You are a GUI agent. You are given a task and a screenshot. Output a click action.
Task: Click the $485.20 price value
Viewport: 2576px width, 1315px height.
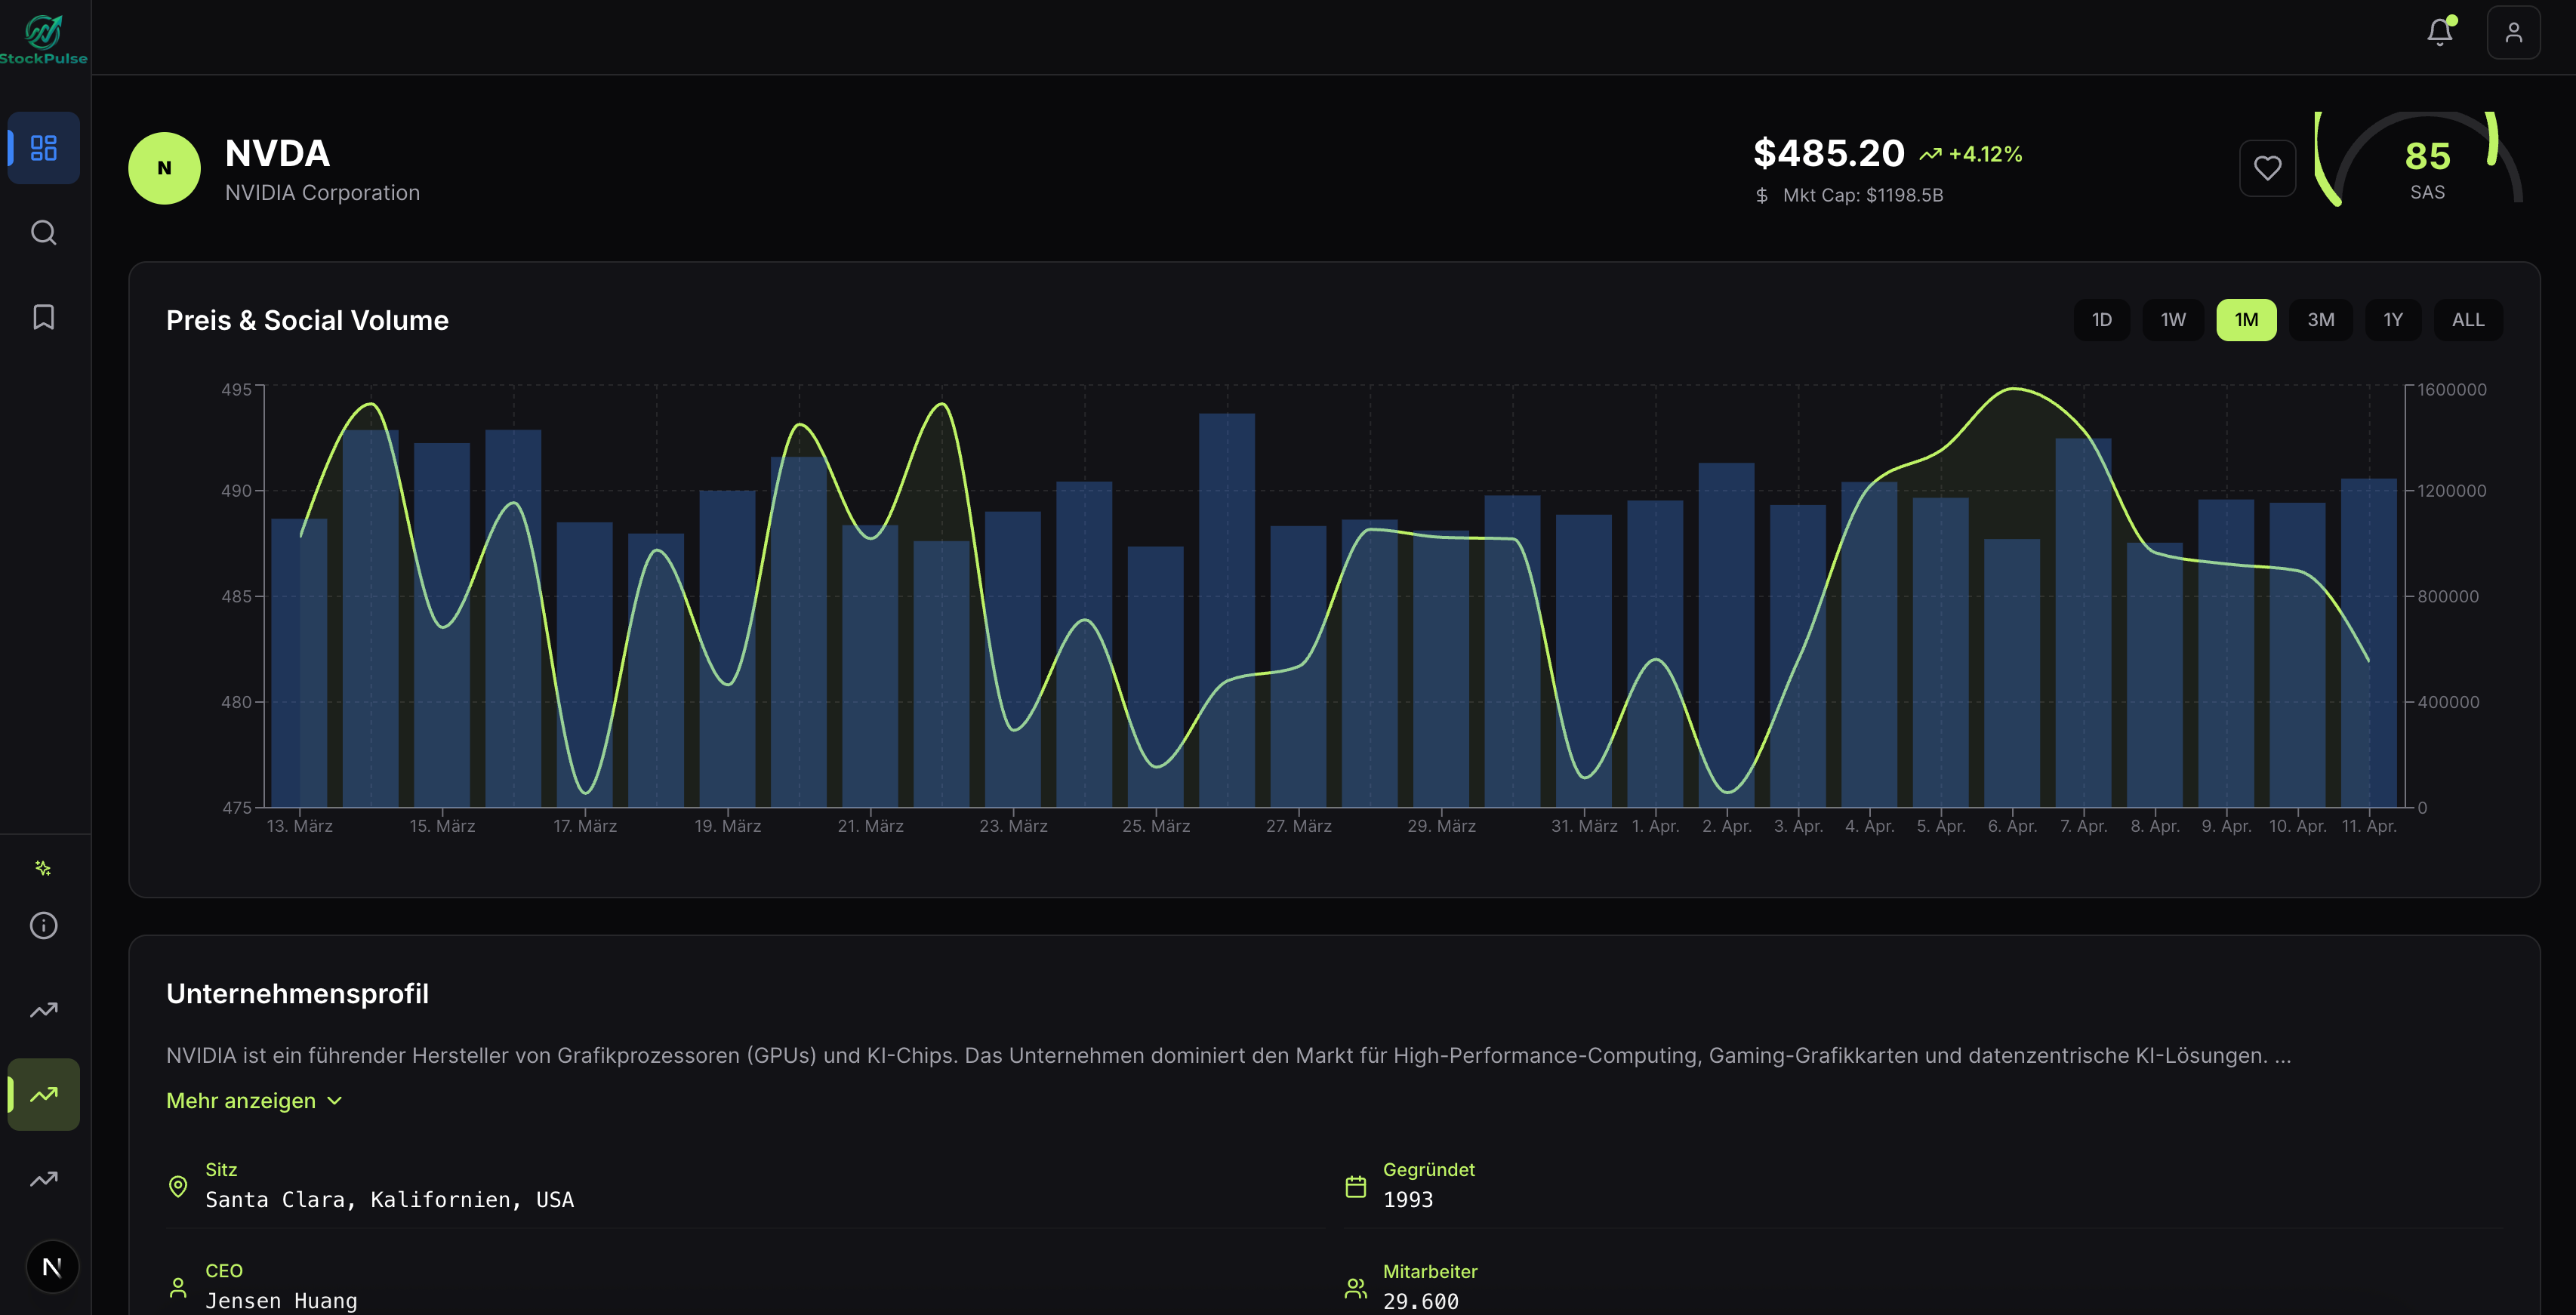tap(1828, 153)
